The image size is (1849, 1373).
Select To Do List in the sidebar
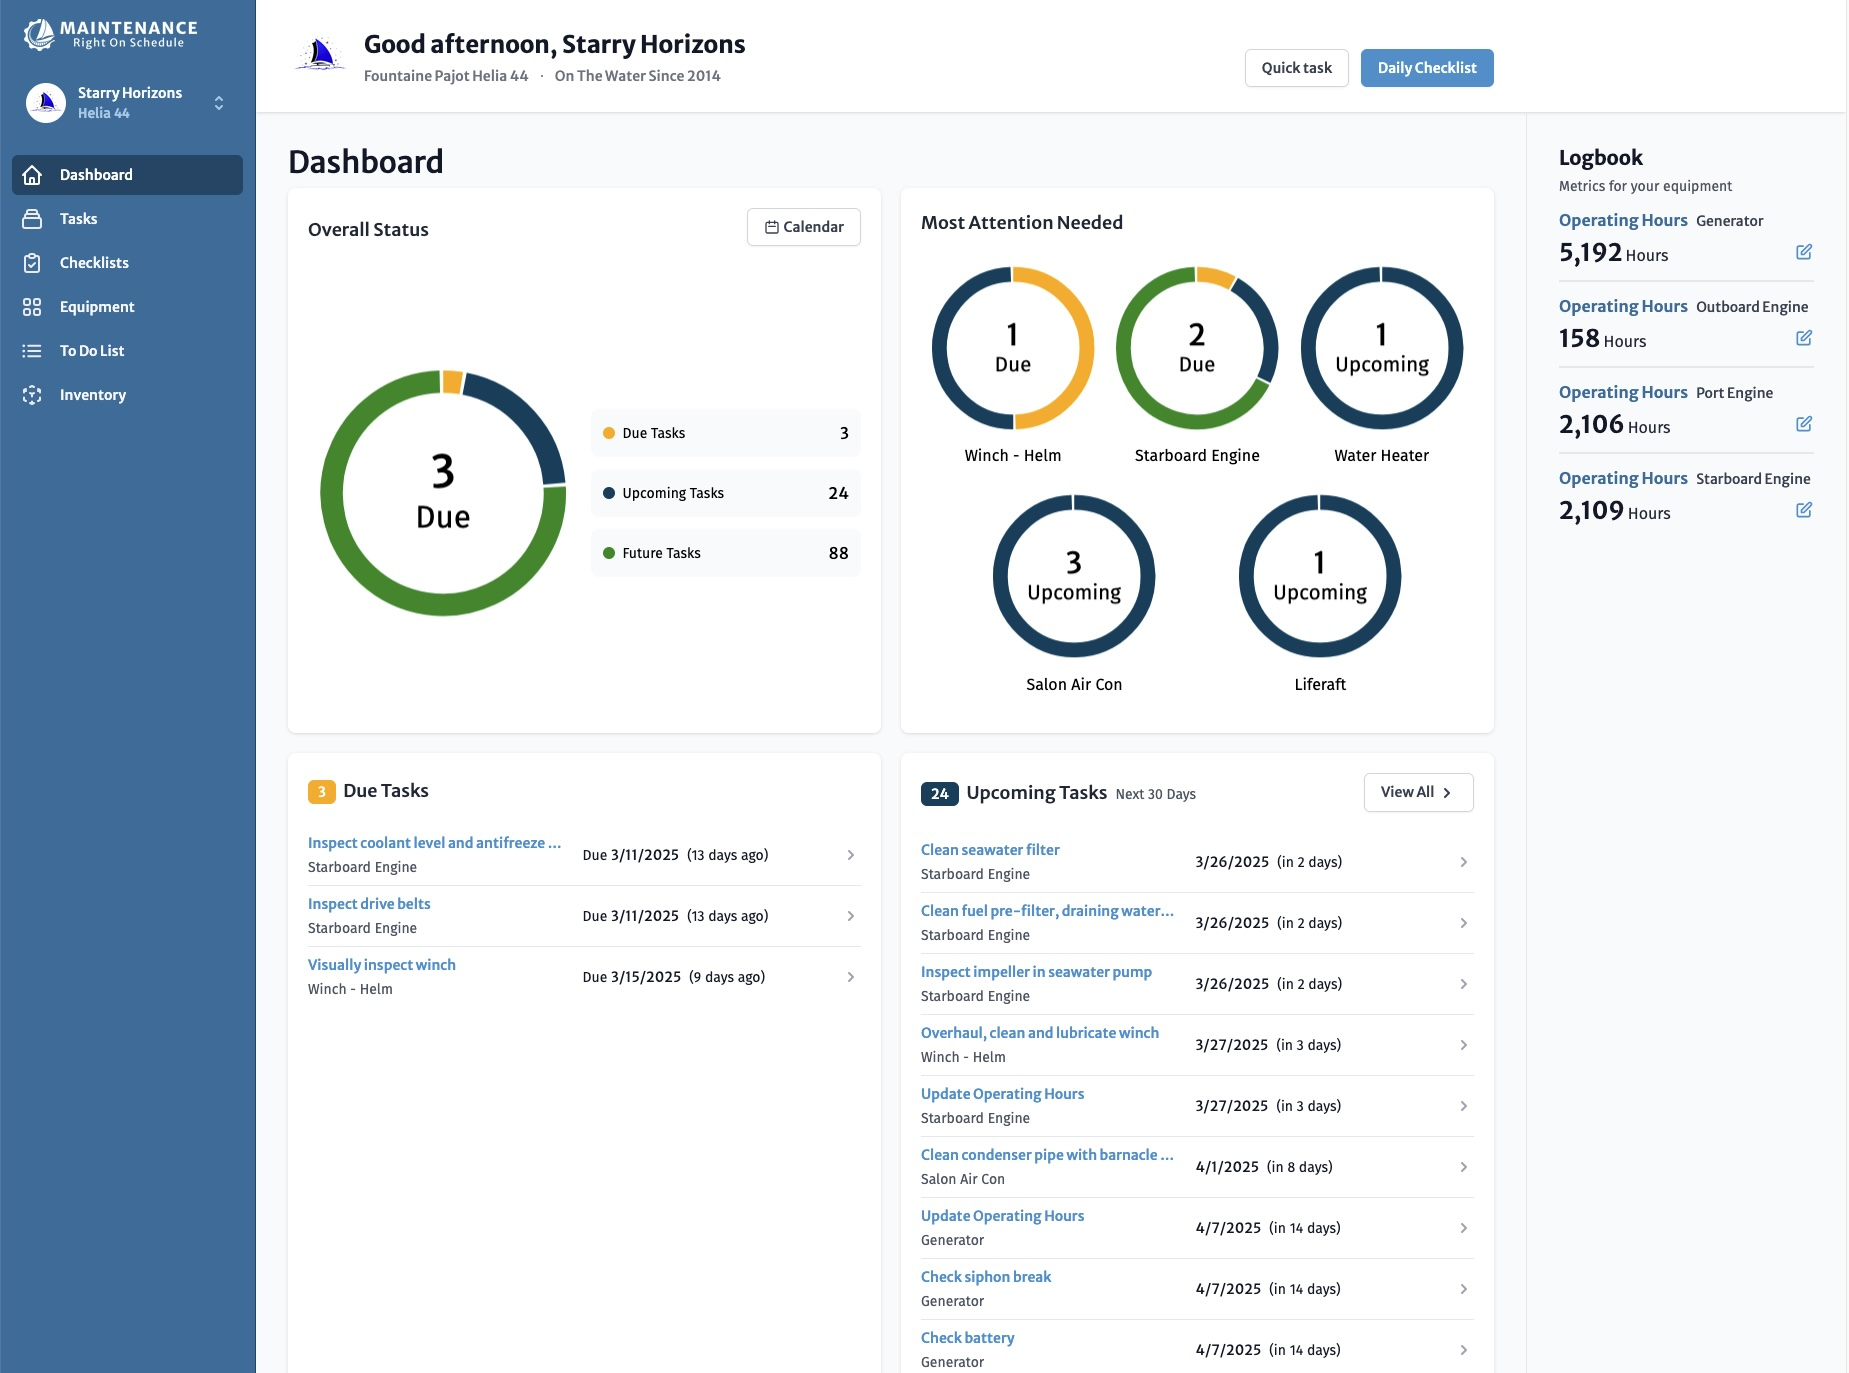click(33, 351)
